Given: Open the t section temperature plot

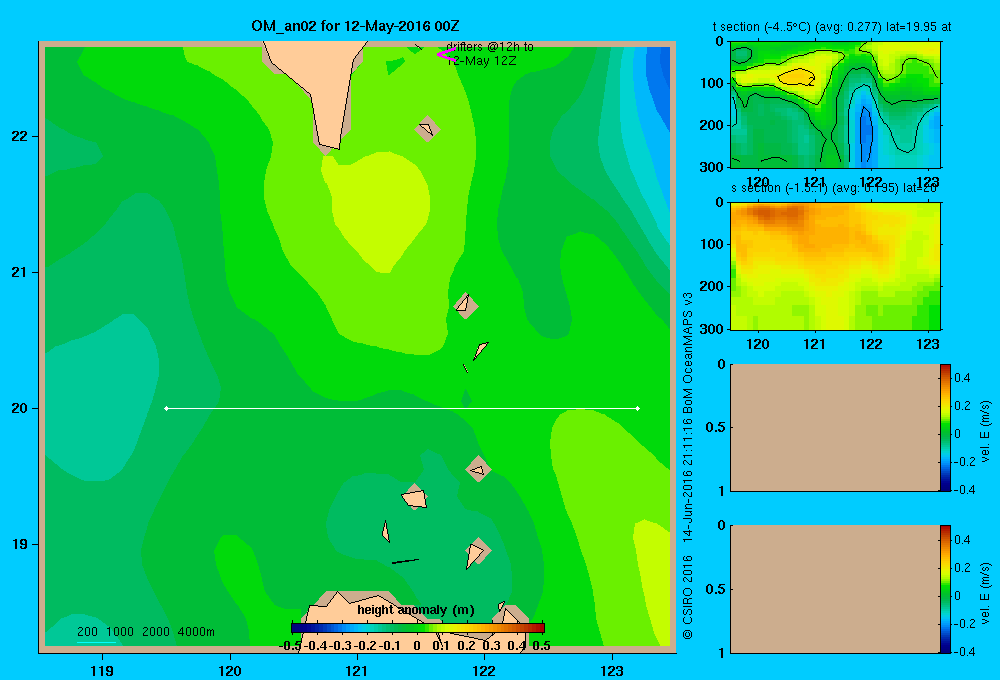Looking at the screenshot, I should (x=835, y=104).
